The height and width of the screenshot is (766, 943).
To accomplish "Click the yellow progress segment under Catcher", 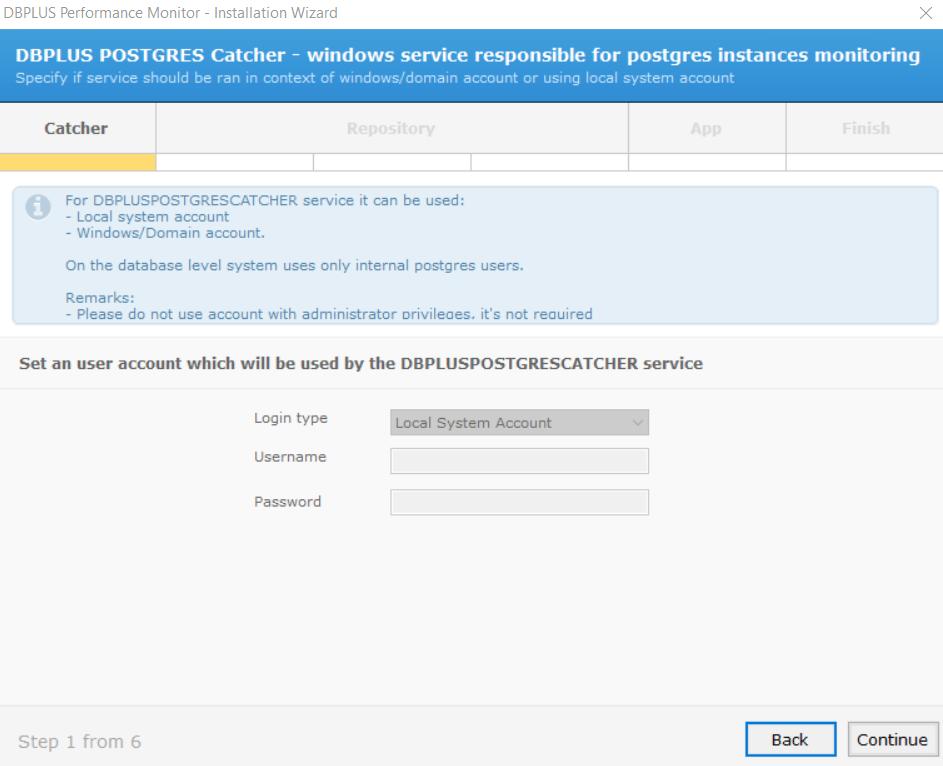I will pyautogui.click(x=78, y=162).
